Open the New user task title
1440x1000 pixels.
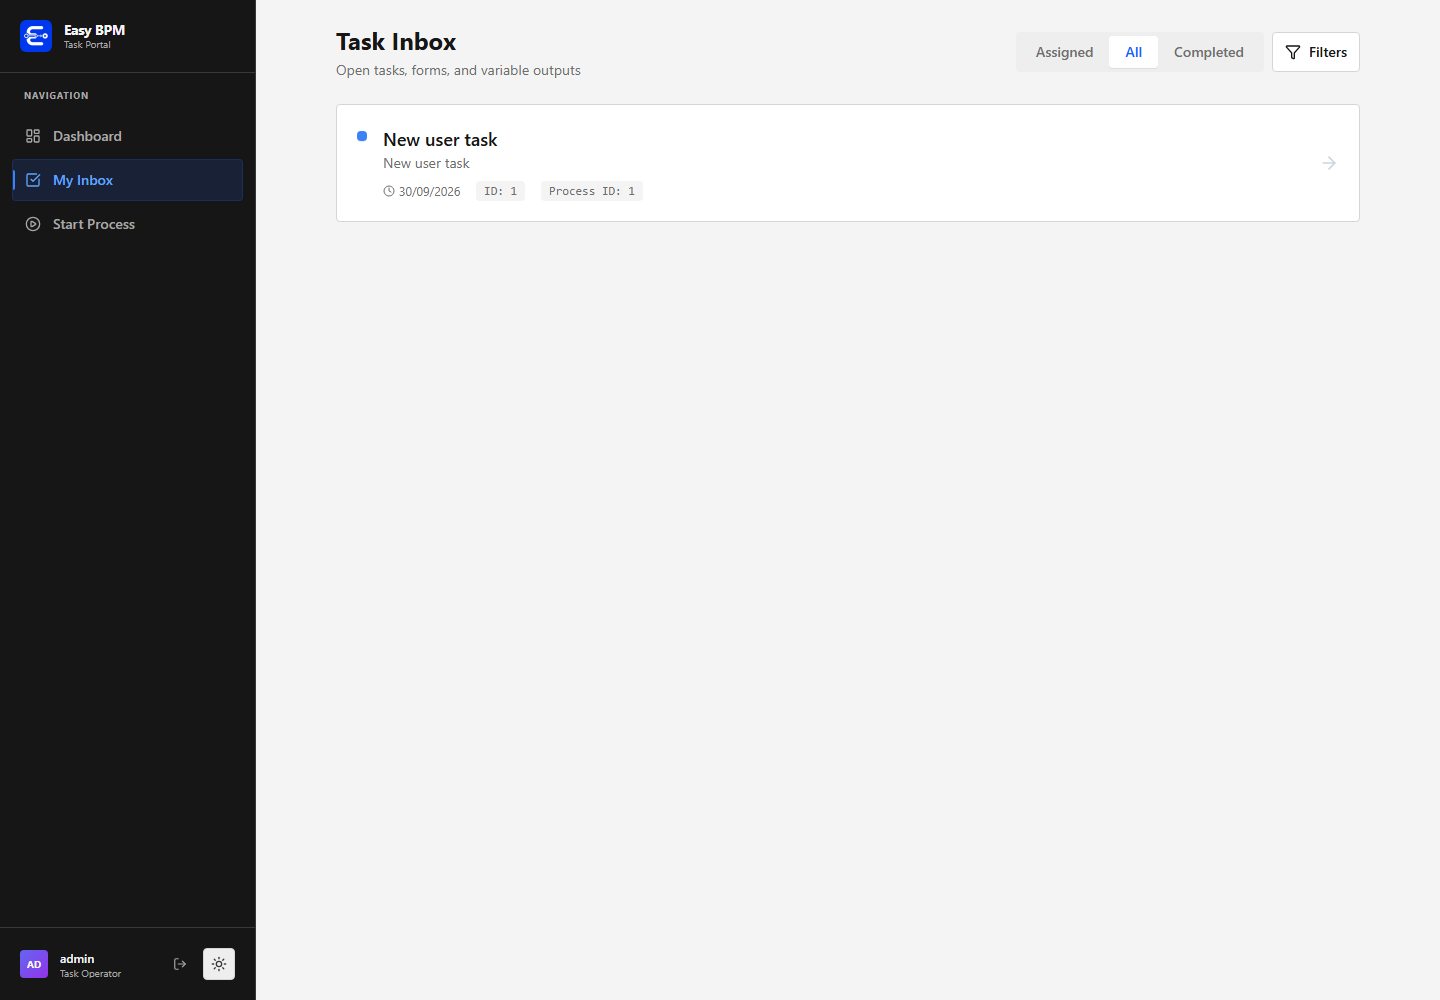point(440,140)
